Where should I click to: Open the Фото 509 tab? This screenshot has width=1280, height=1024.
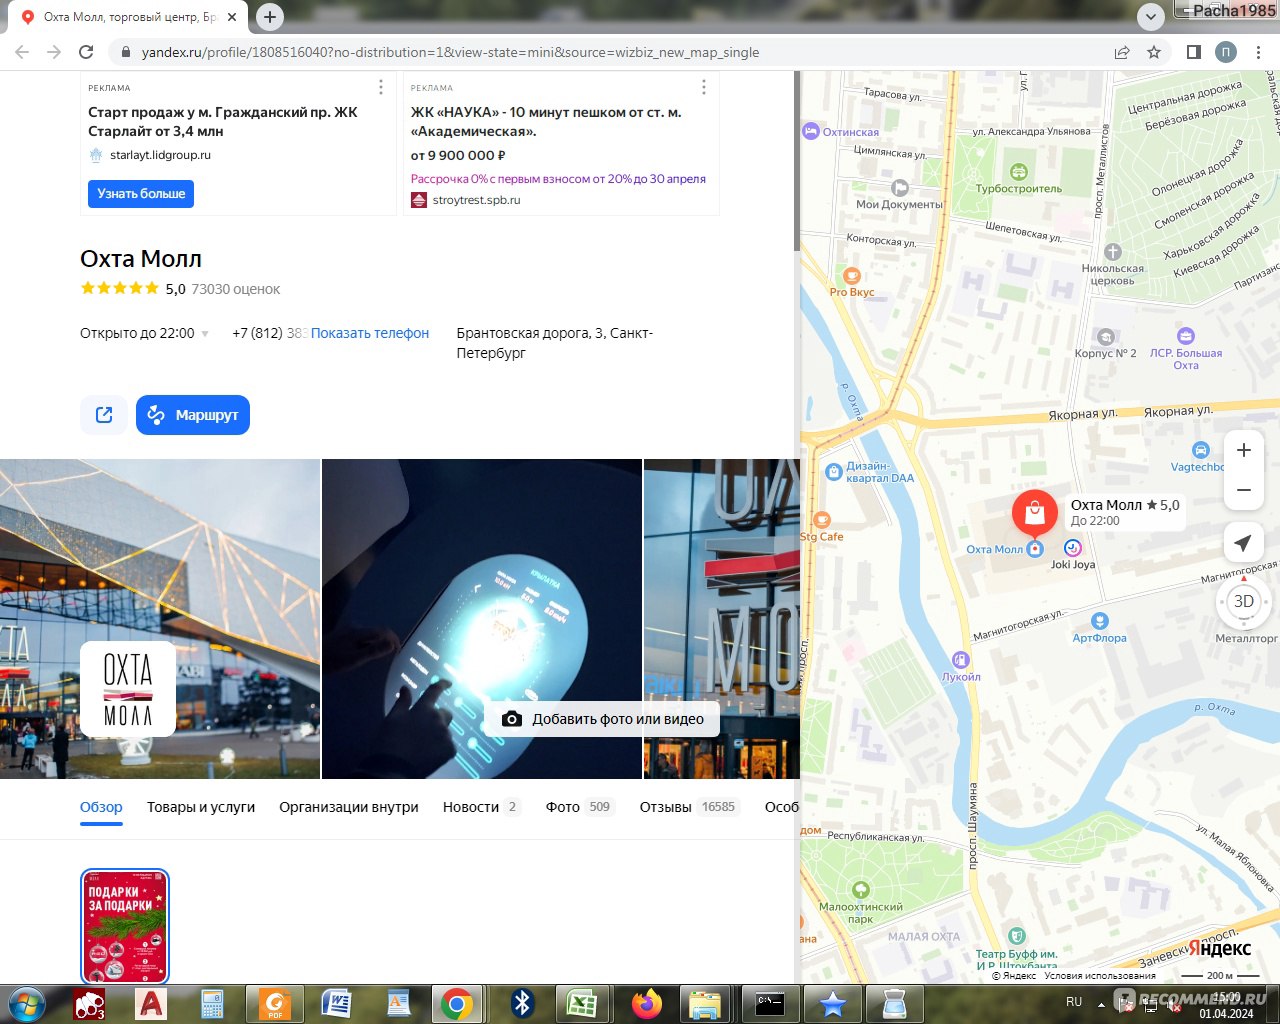coord(580,807)
